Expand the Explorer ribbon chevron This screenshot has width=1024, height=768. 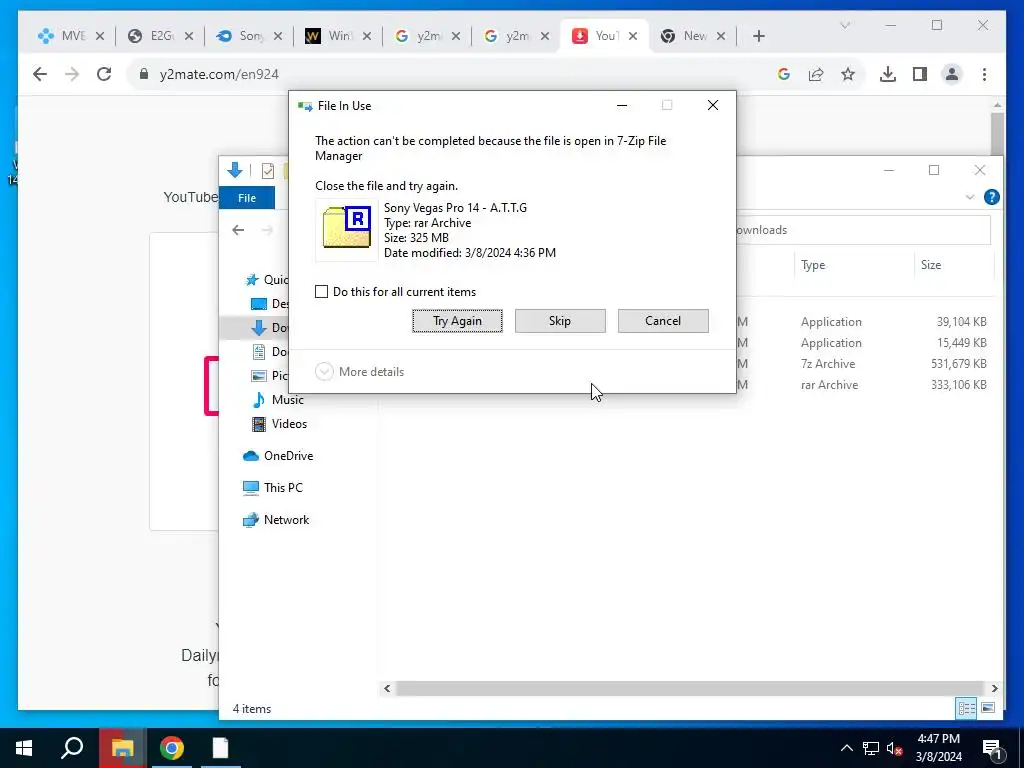coord(970,197)
